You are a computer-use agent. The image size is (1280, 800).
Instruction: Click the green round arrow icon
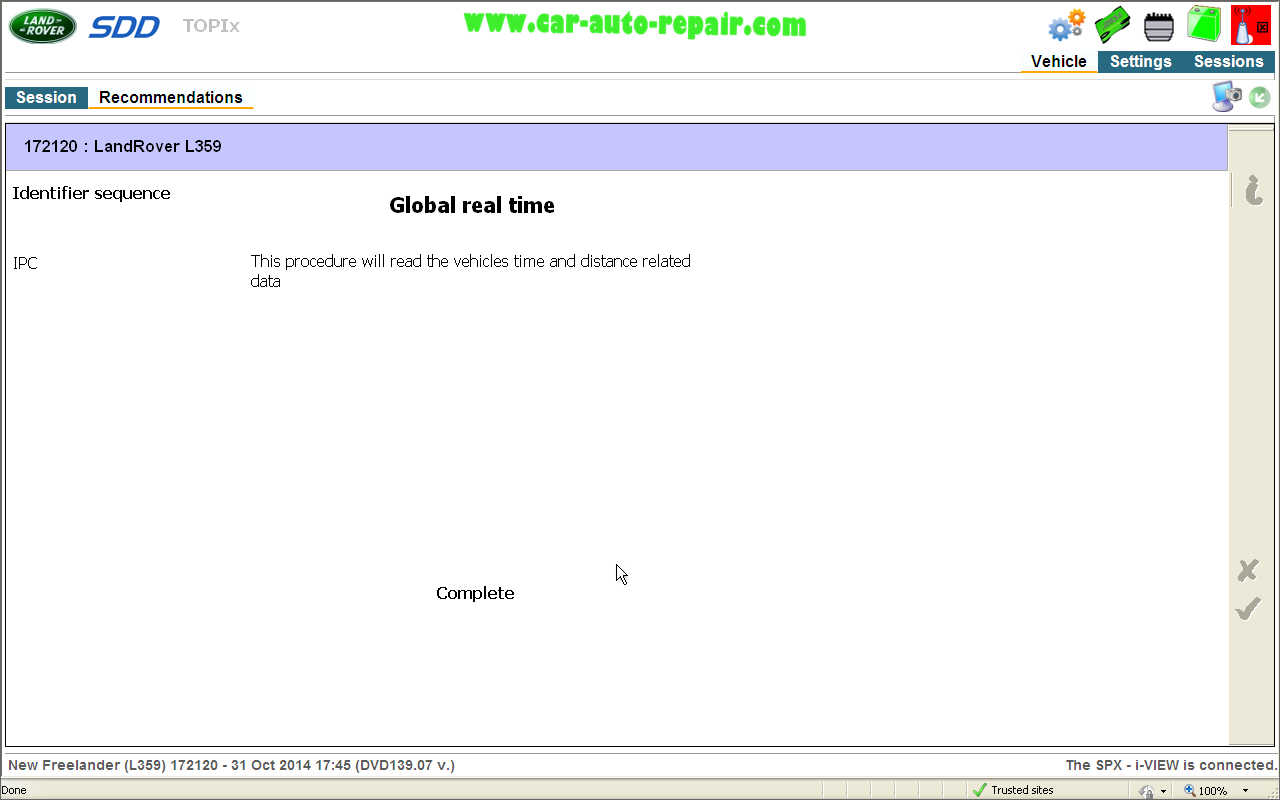tap(1259, 97)
